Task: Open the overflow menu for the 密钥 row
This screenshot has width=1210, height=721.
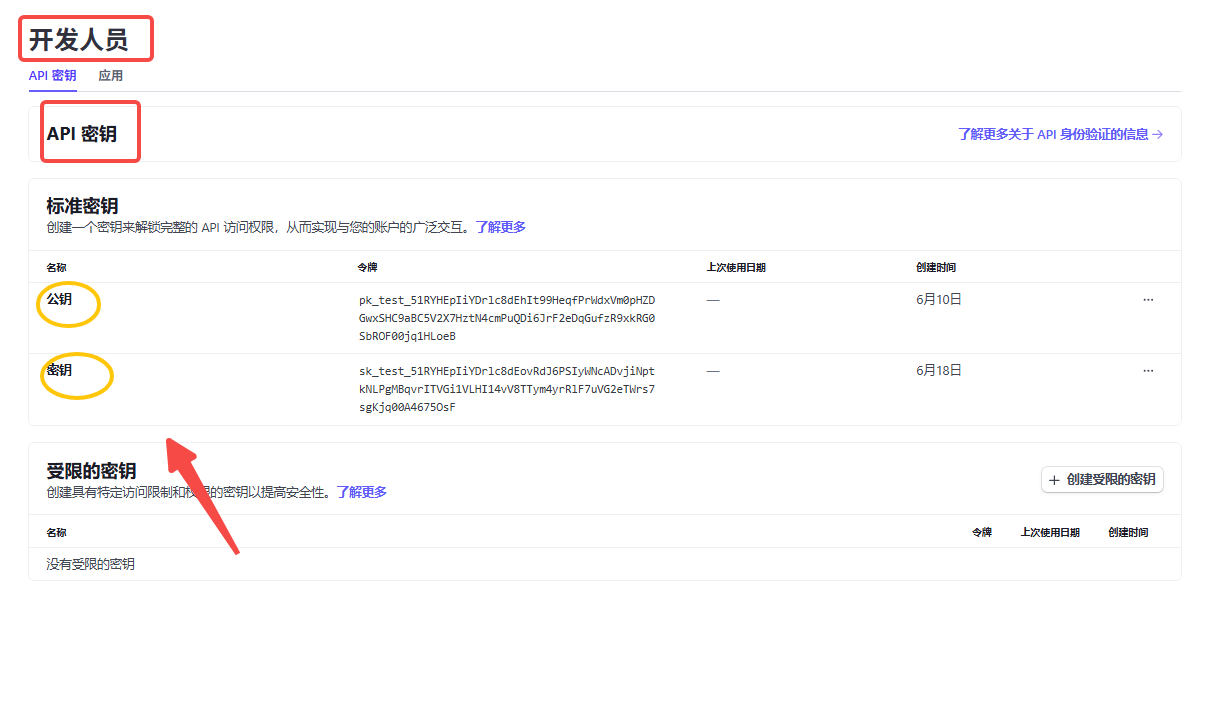Action: click(x=1148, y=369)
